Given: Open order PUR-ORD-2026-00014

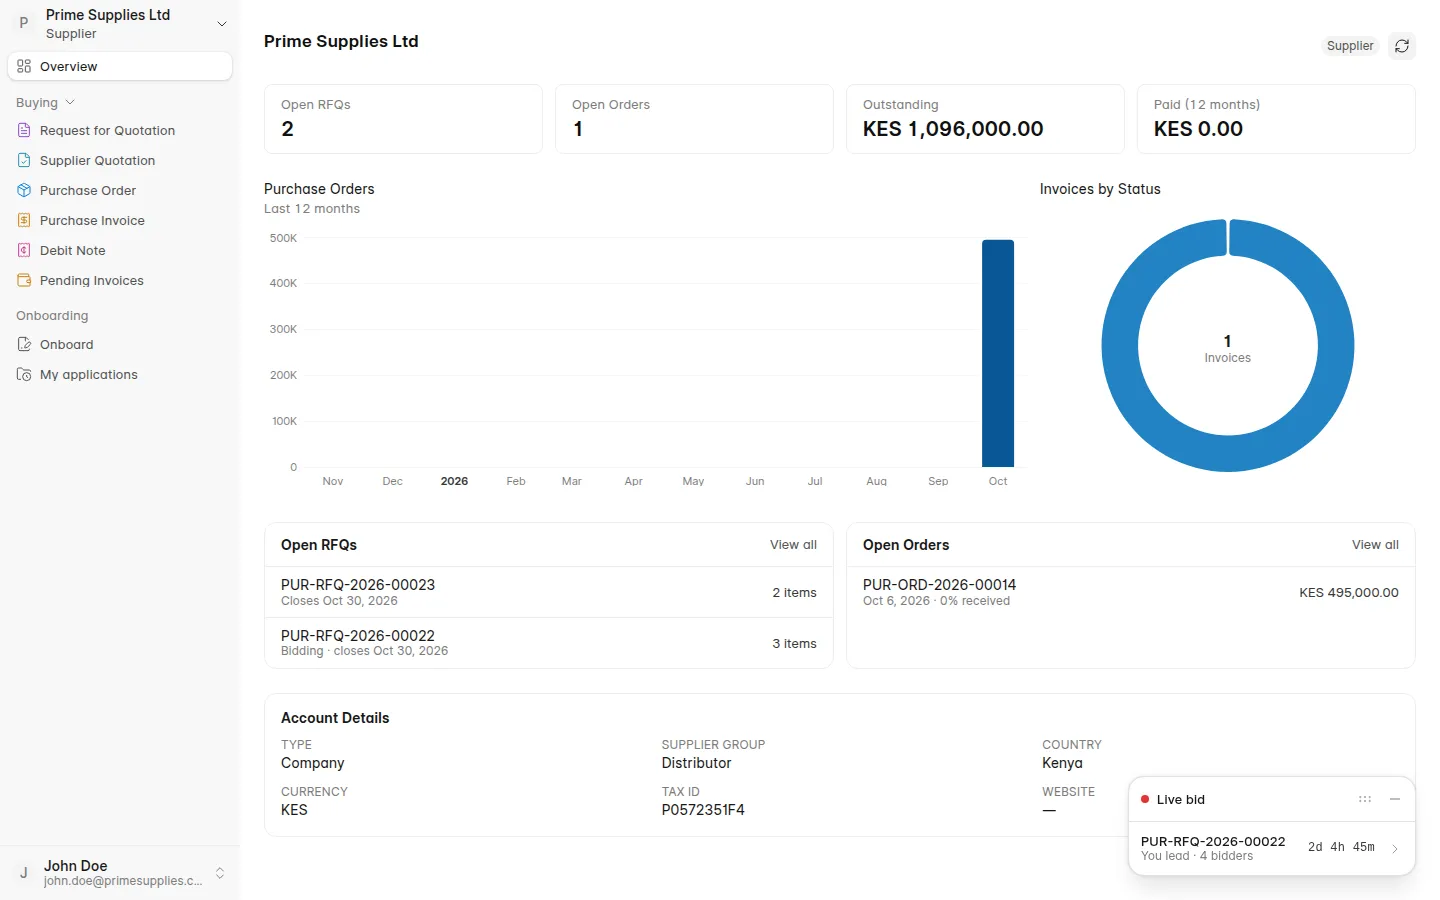Looking at the screenshot, I should coord(1131,592).
